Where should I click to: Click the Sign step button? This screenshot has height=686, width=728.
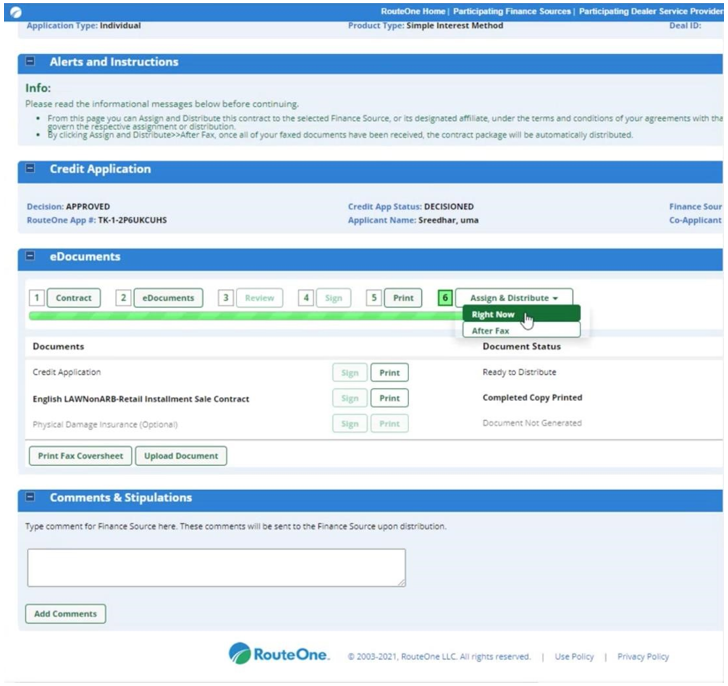333,298
